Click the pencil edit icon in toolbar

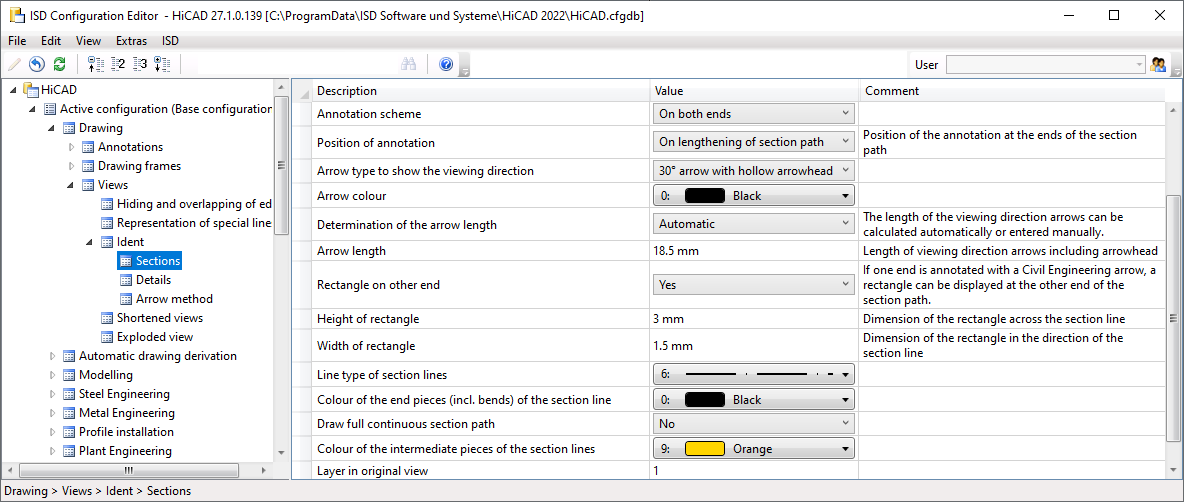[x=14, y=64]
